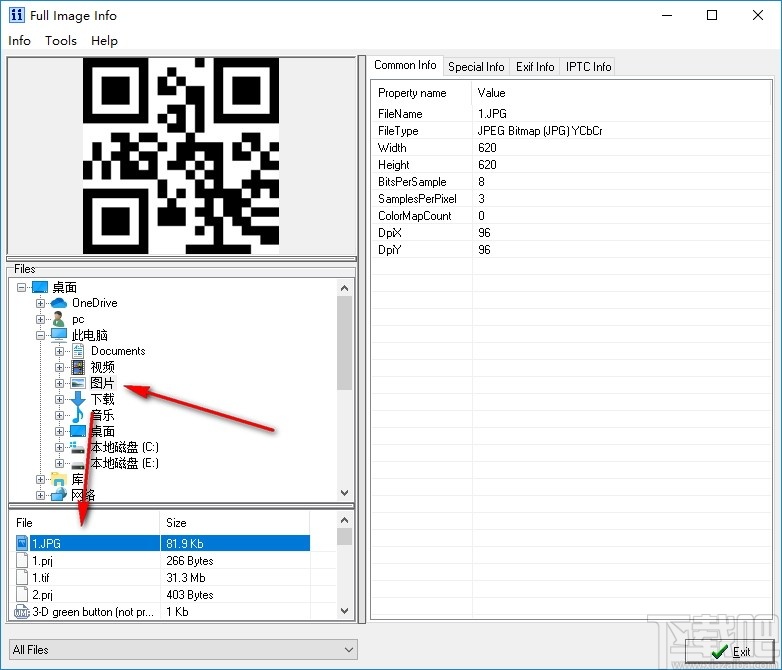782x670 pixels.
Task: Click the JPEG Bitmap (JPG) YCbCr value
Action: 540,131
